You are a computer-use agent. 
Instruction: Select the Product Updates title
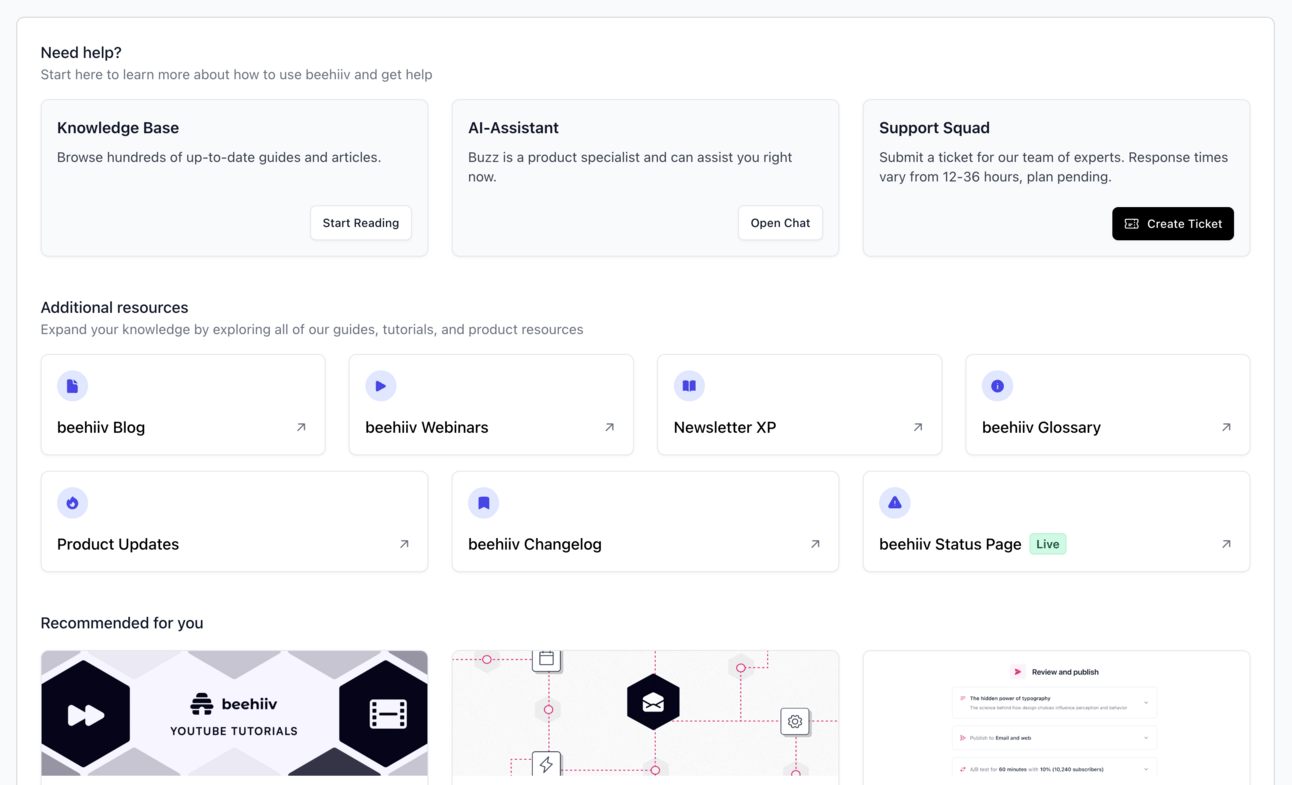pyautogui.click(x=118, y=544)
